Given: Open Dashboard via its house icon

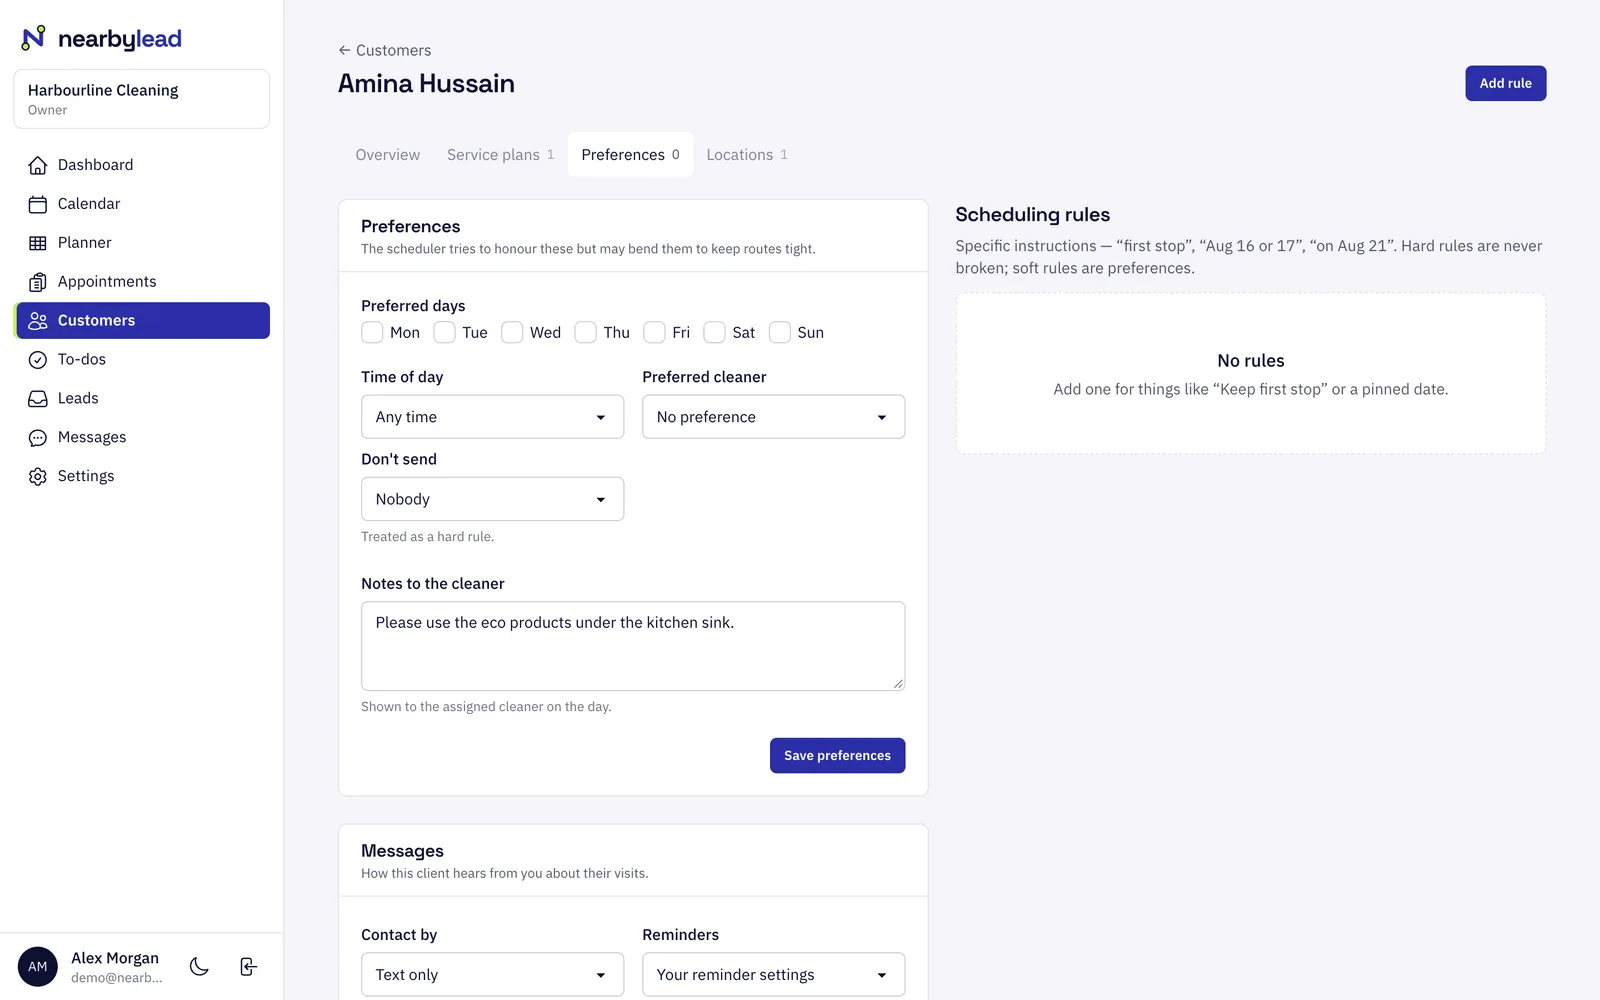Looking at the screenshot, I should tap(38, 165).
